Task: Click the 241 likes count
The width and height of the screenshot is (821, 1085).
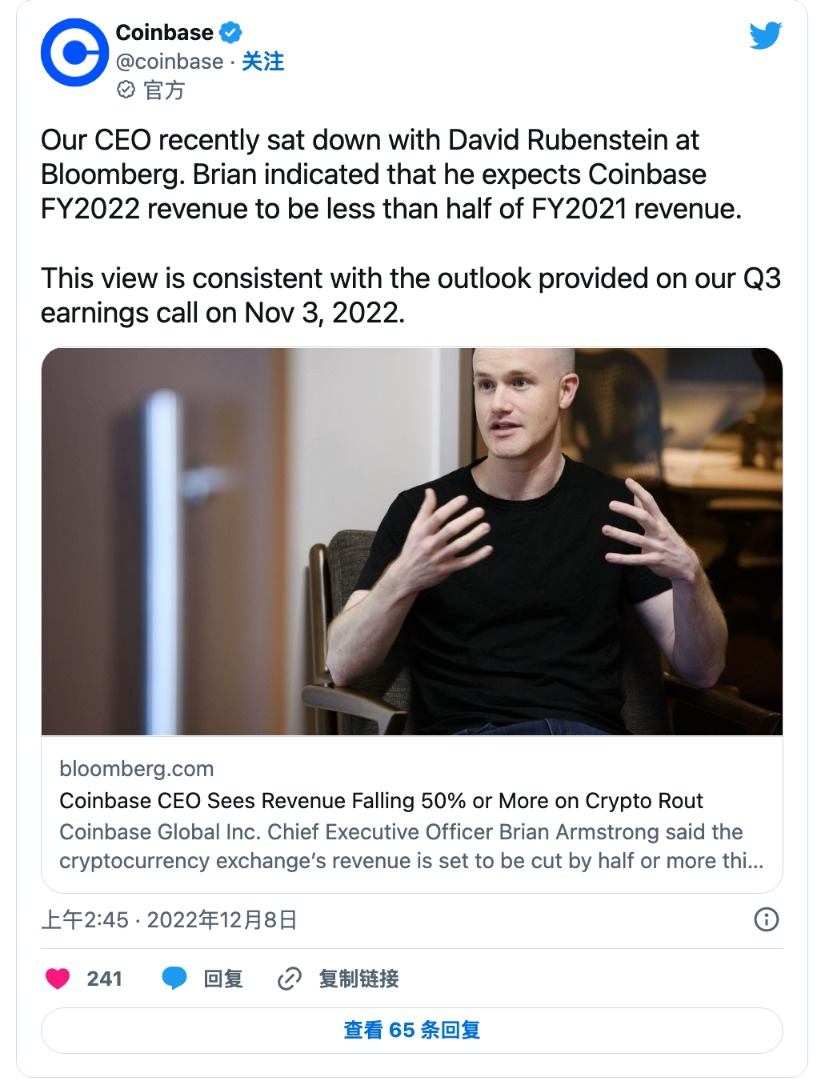Action: 104,978
